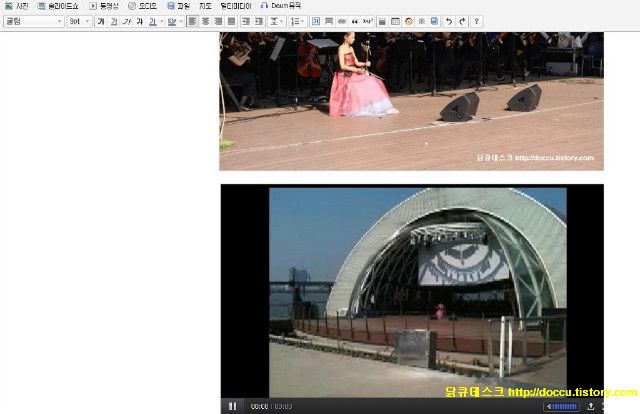
Task: Open editor help question mark
Action: point(476,21)
